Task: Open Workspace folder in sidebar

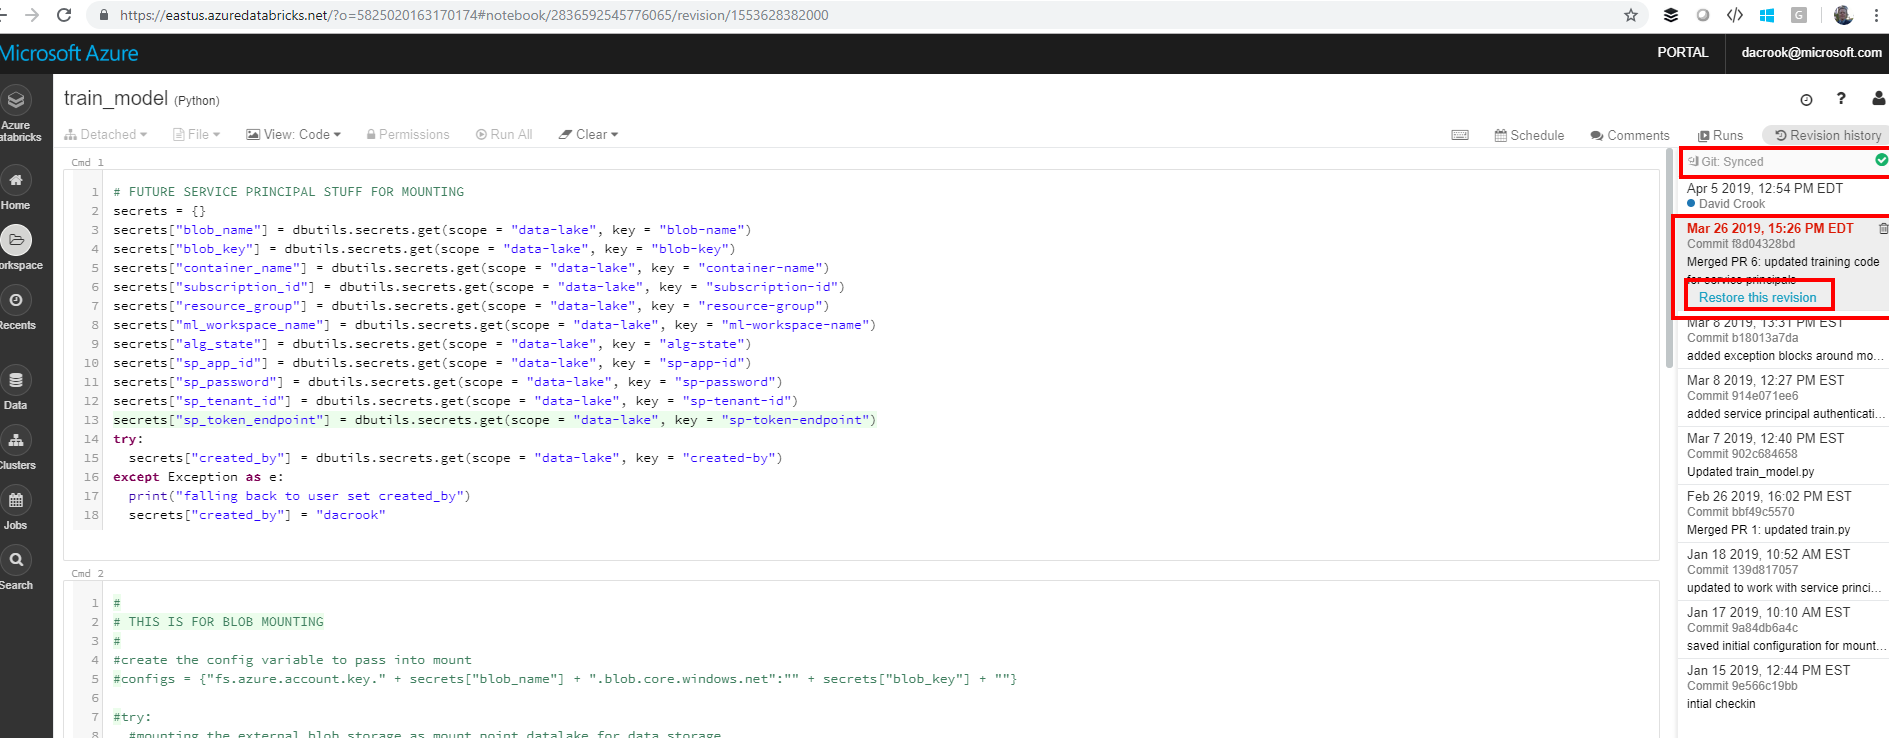Action: (17, 248)
